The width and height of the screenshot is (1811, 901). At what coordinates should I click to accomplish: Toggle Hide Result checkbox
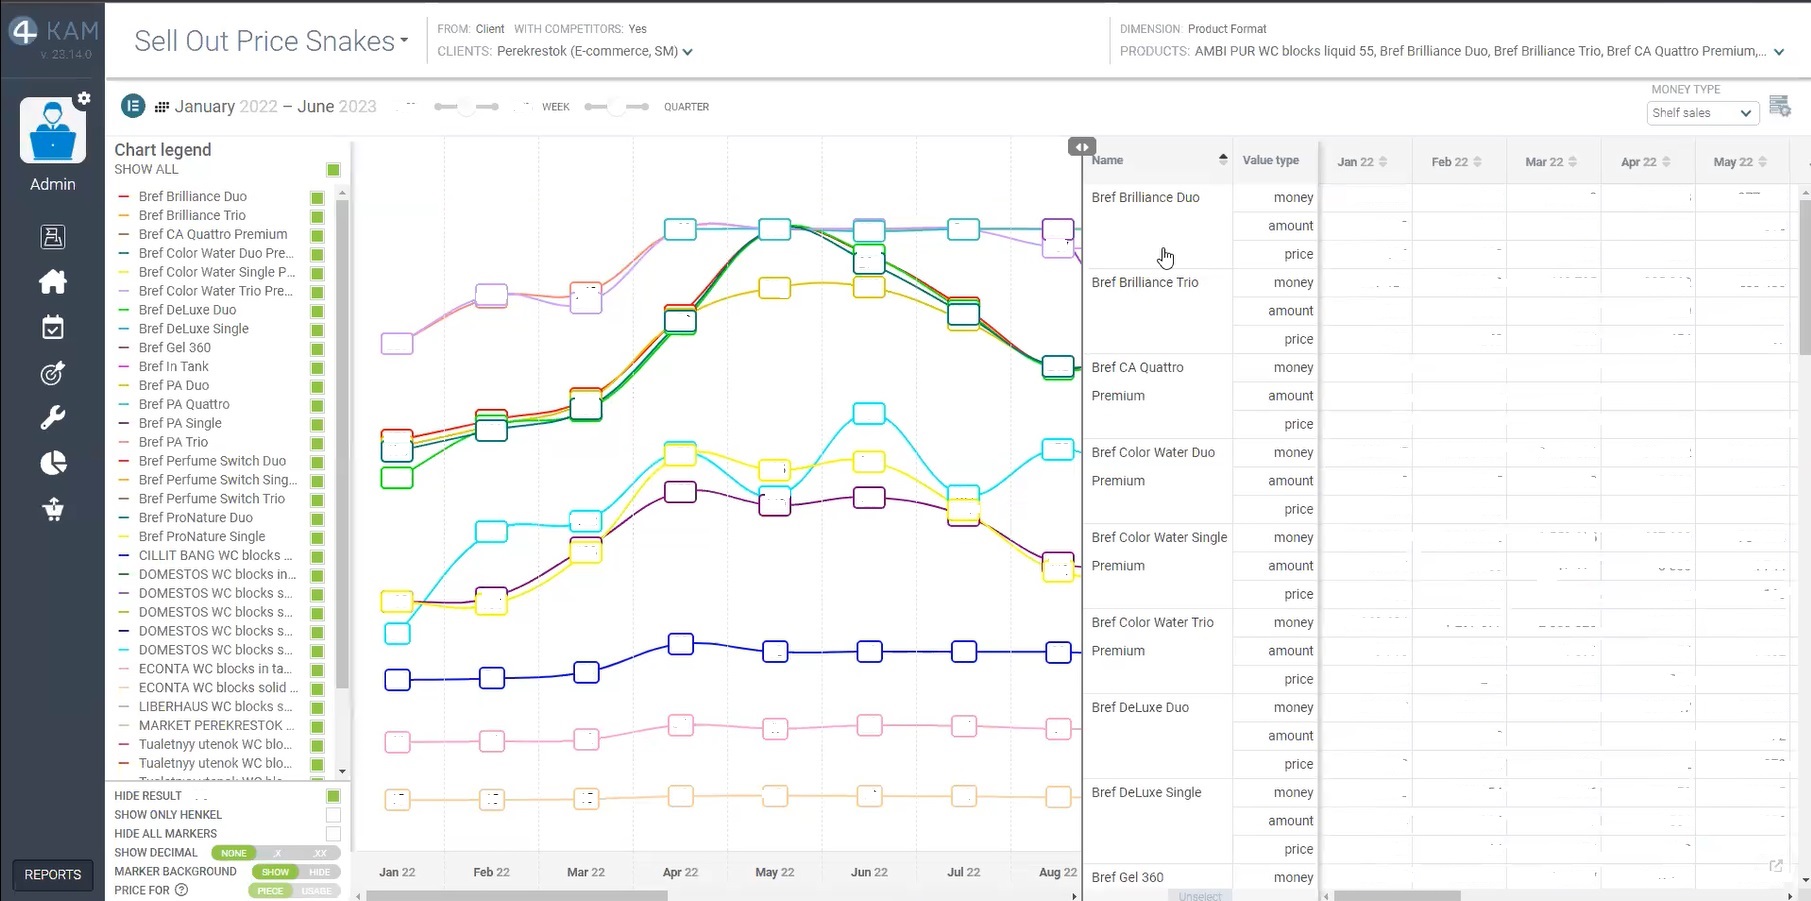pos(333,796)
